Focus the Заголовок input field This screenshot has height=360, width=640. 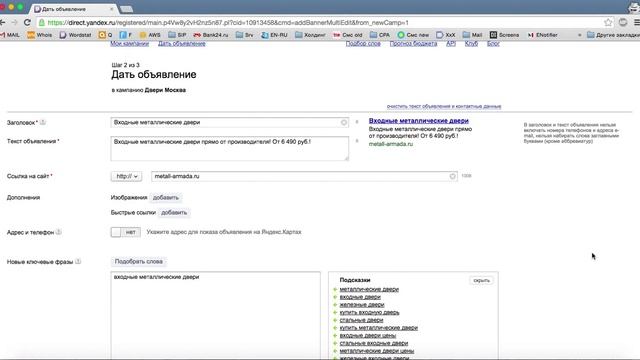click(229, 122)
